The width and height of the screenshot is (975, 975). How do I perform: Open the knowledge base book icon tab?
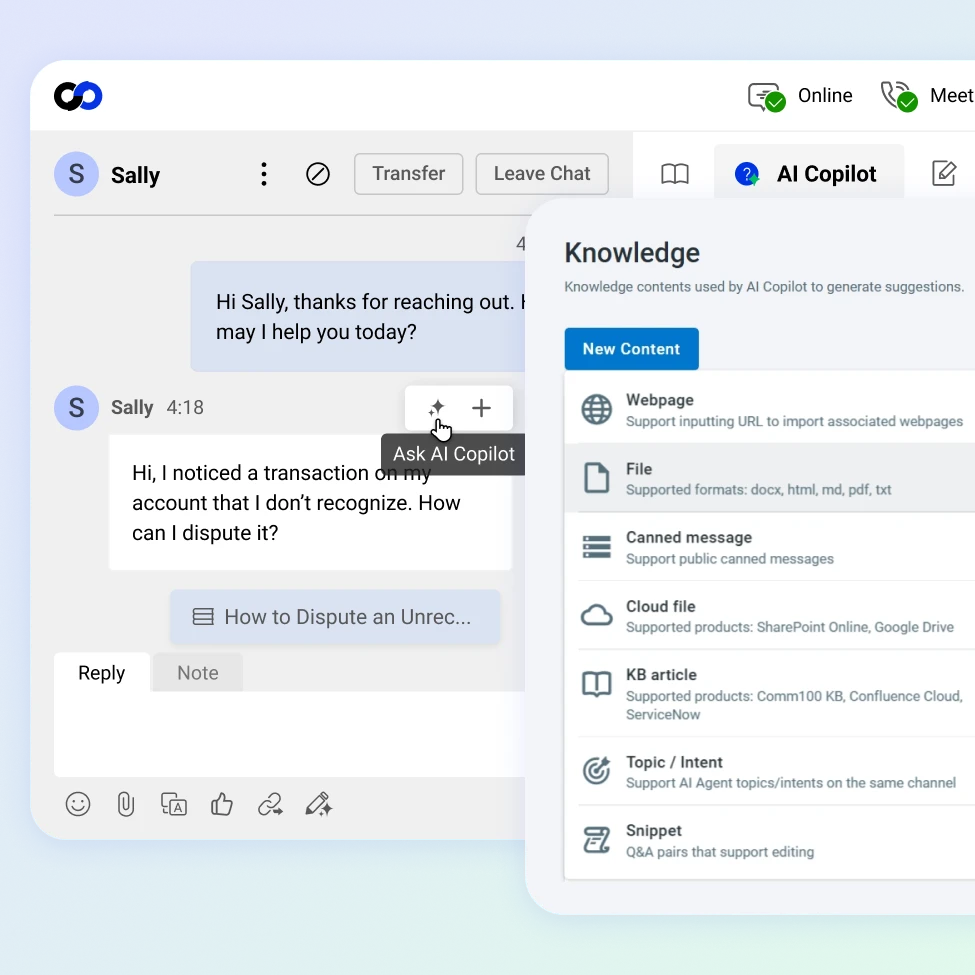pyautogui.click(x=675, y=174)
